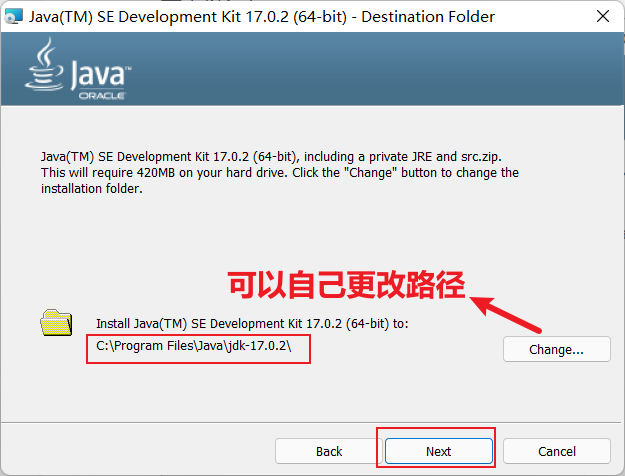Screen dimensions: 625x476
Task: Go back with the Back button
Action: point(329,451)
